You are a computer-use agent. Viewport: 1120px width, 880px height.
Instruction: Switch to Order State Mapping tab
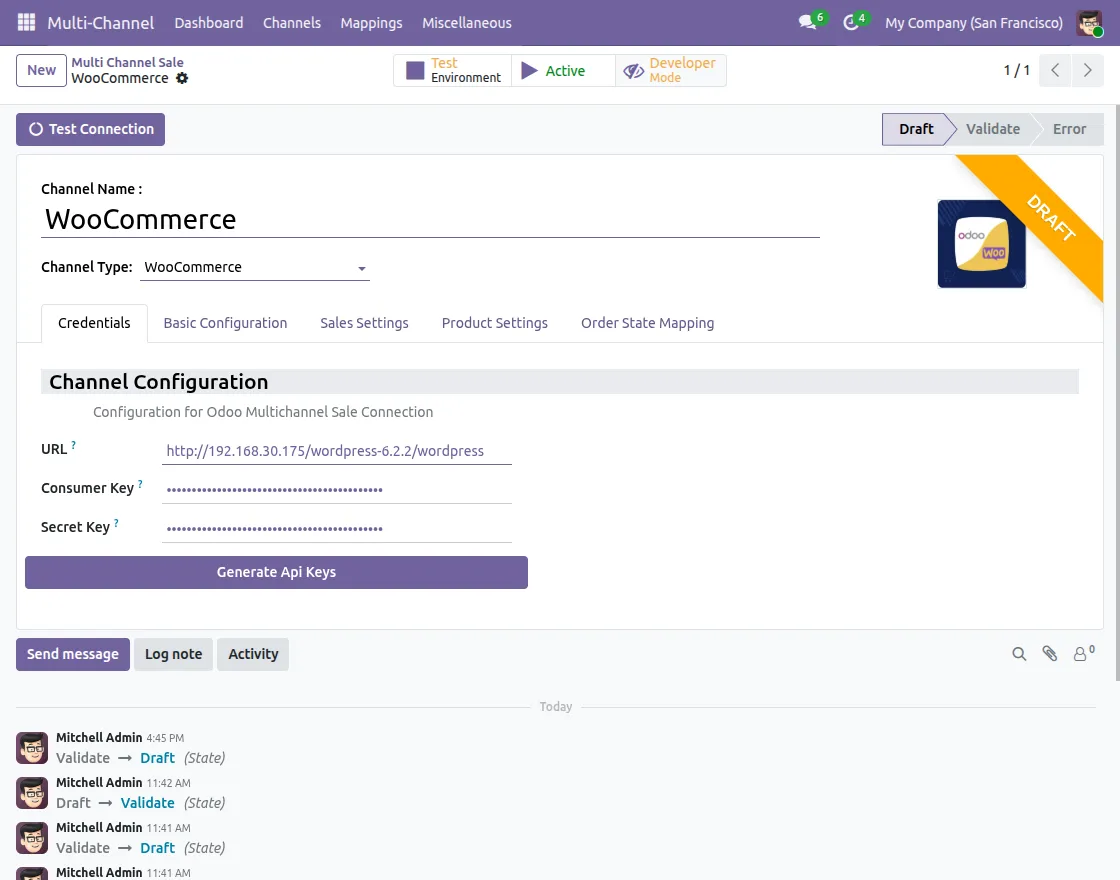[647, 323]
